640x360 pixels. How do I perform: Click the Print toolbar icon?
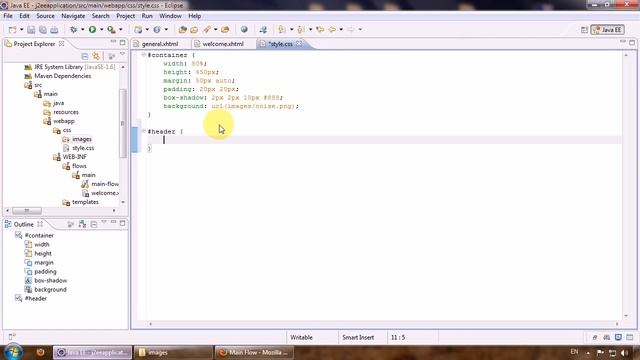pos(54,29)
